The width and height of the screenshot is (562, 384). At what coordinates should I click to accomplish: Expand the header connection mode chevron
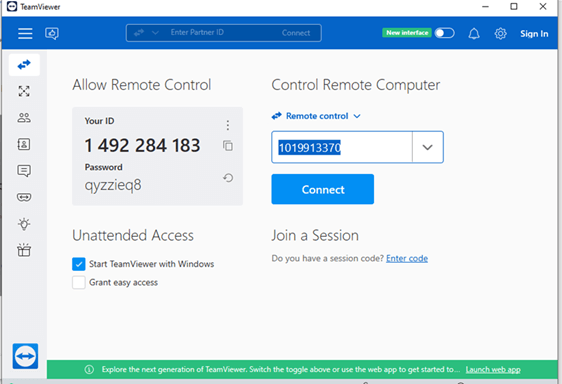tap(155, 33)
